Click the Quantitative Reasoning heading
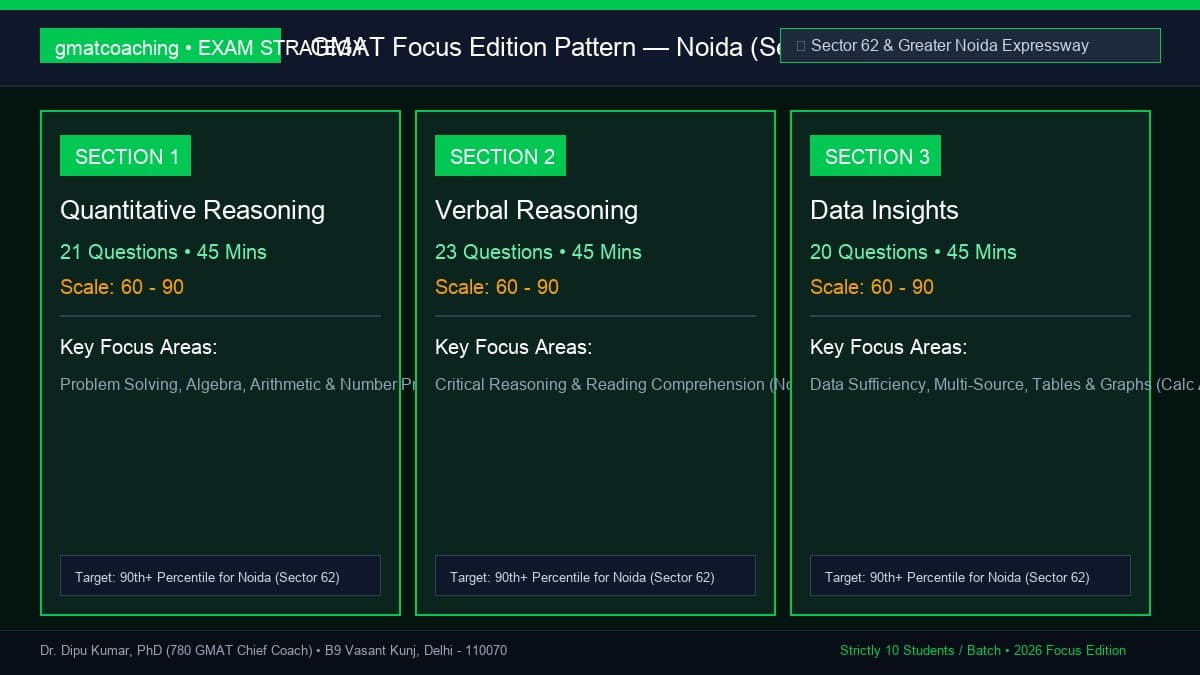Viewport: 1200px width, 675px height. 192,210
